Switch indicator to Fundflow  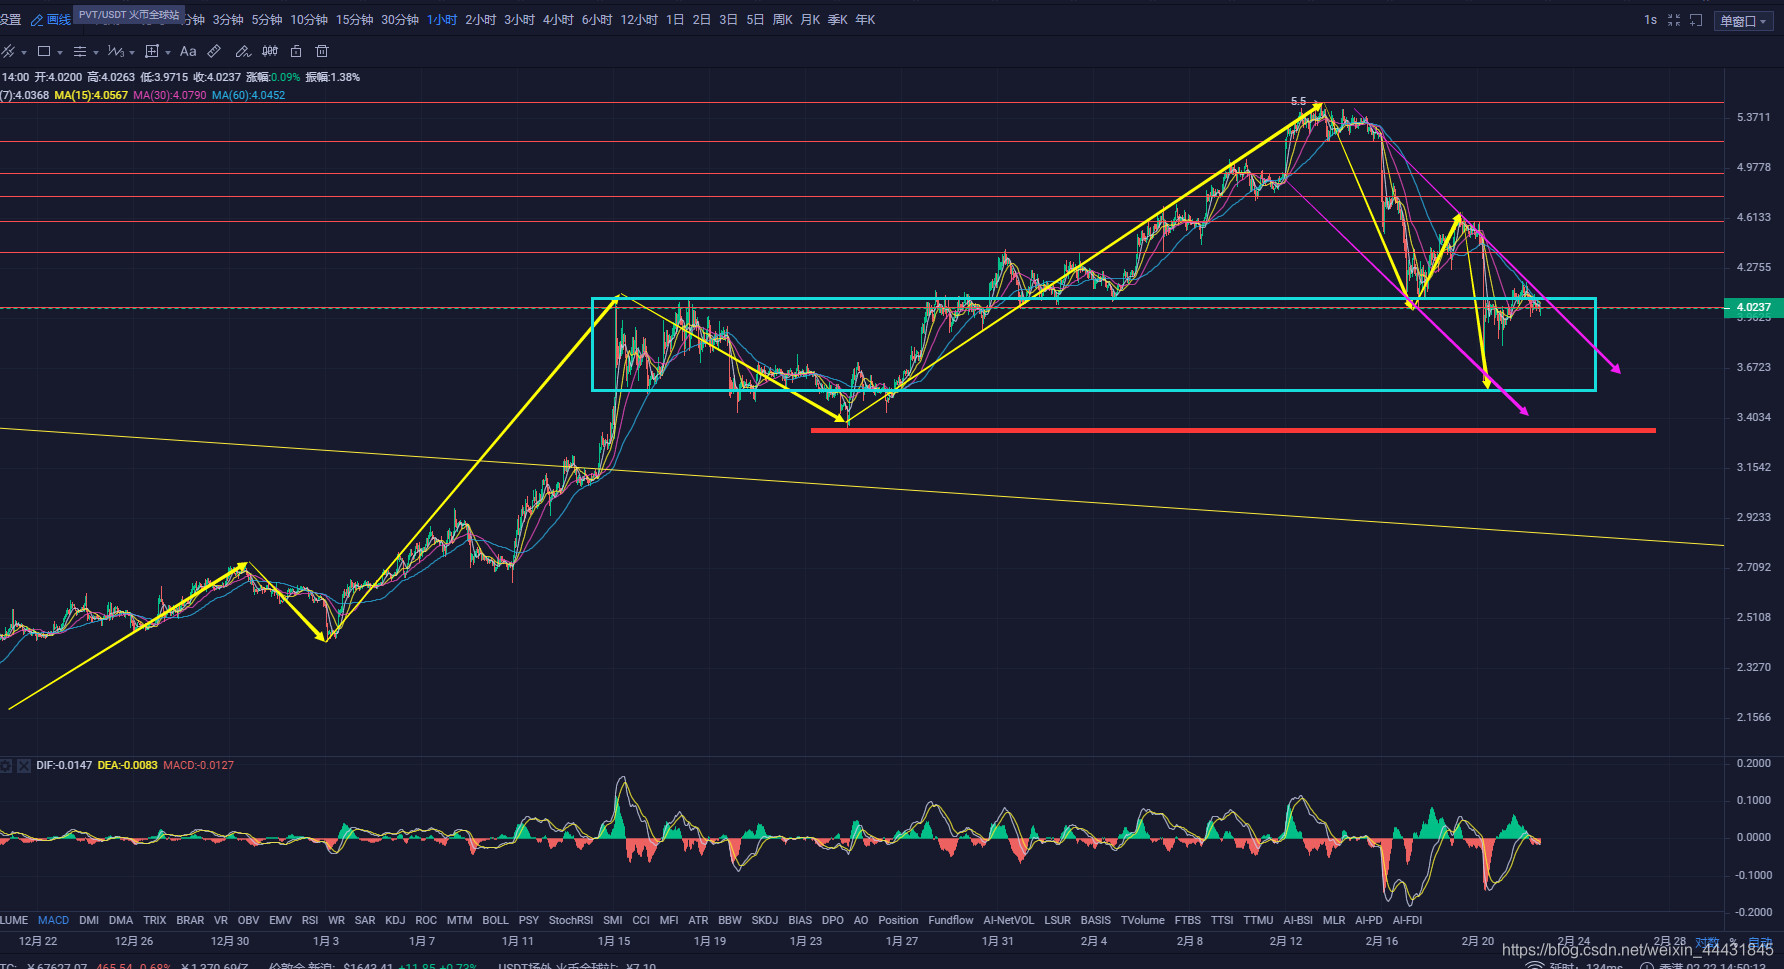[x=951, y=920]
